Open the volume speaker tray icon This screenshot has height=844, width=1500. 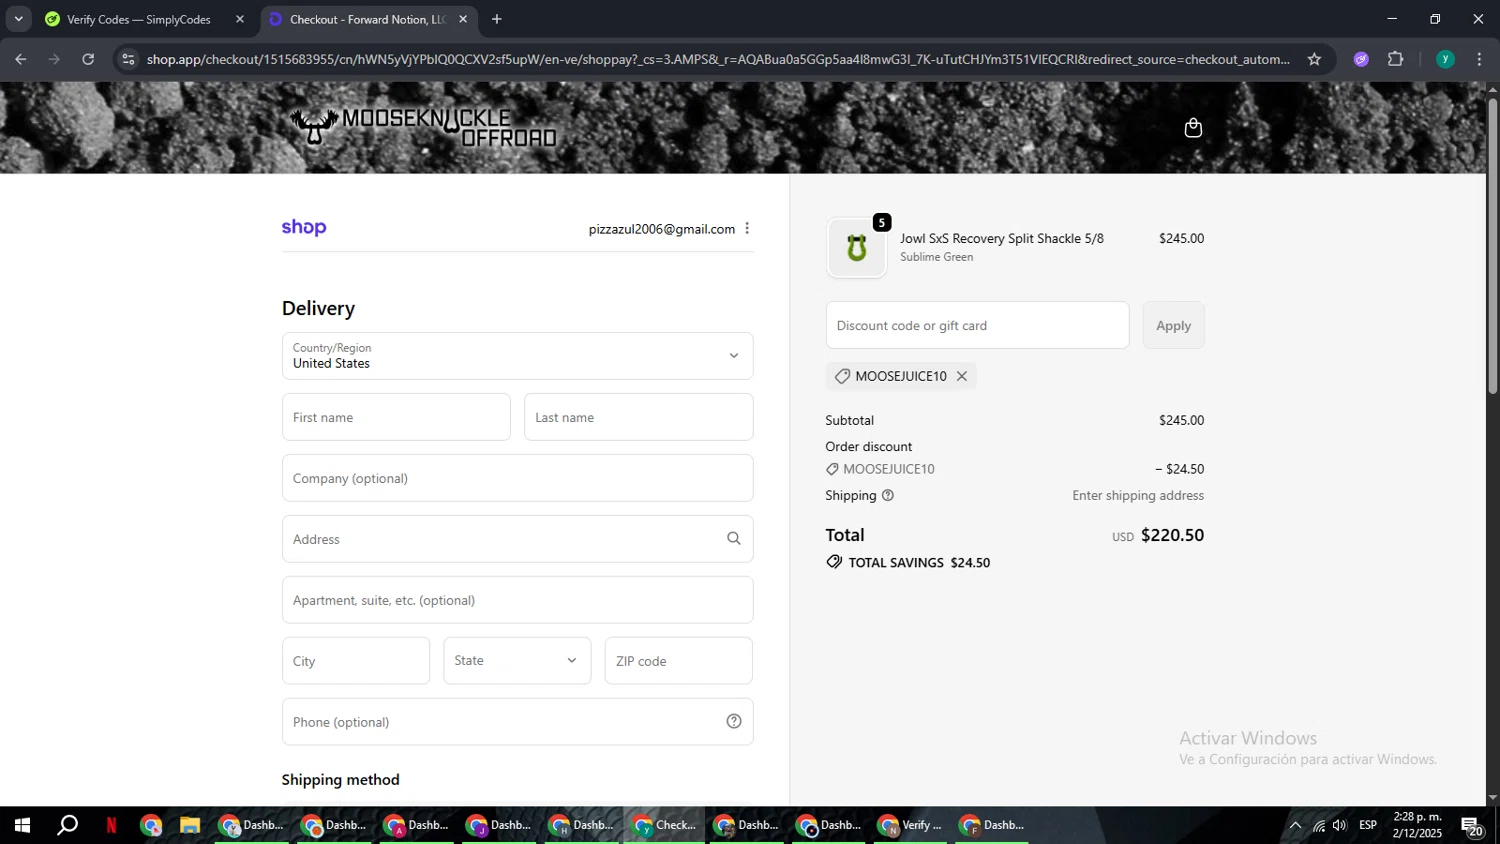click(x=1340, y=825)
